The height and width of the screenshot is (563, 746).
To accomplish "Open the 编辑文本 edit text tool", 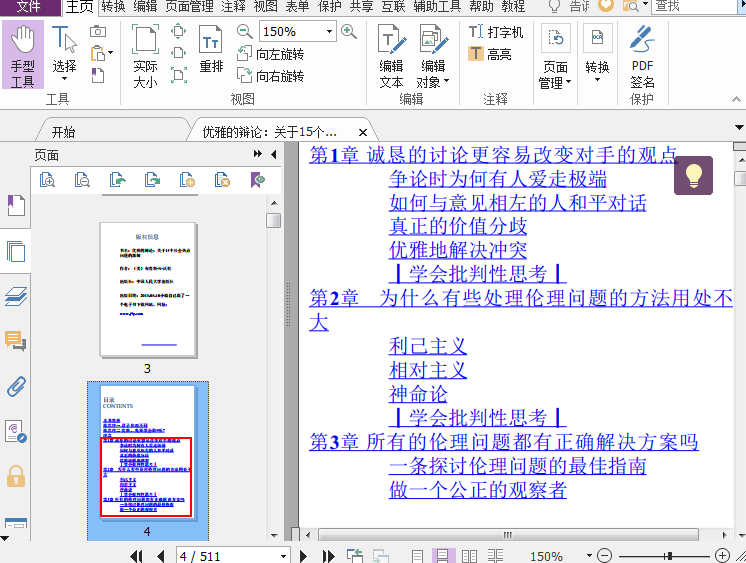I will (x=391, y=56).
